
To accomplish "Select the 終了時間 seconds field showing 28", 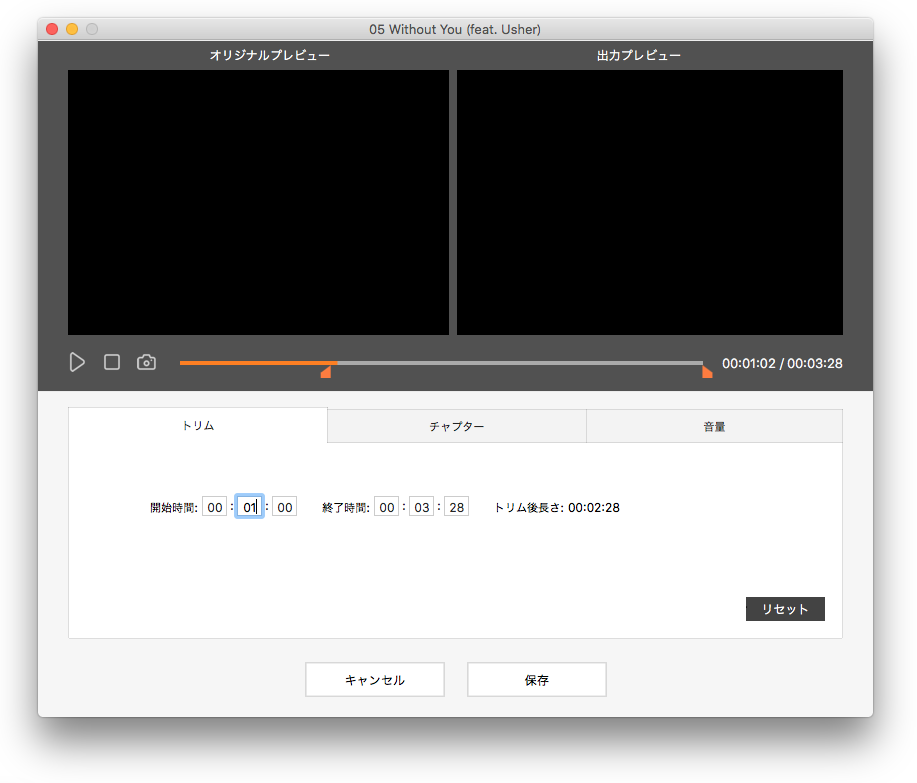I will click(x=457, y=507).
